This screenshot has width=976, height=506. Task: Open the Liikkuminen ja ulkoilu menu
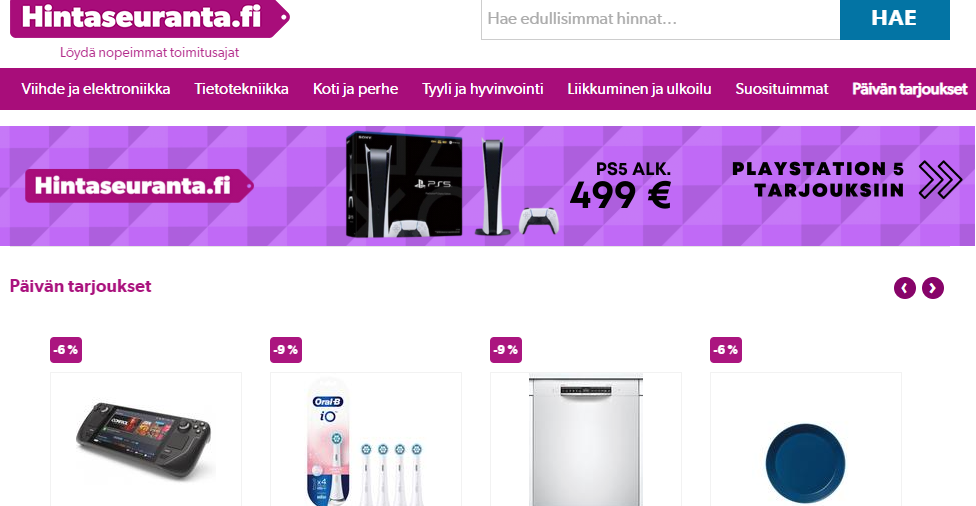tap(639, 89)
